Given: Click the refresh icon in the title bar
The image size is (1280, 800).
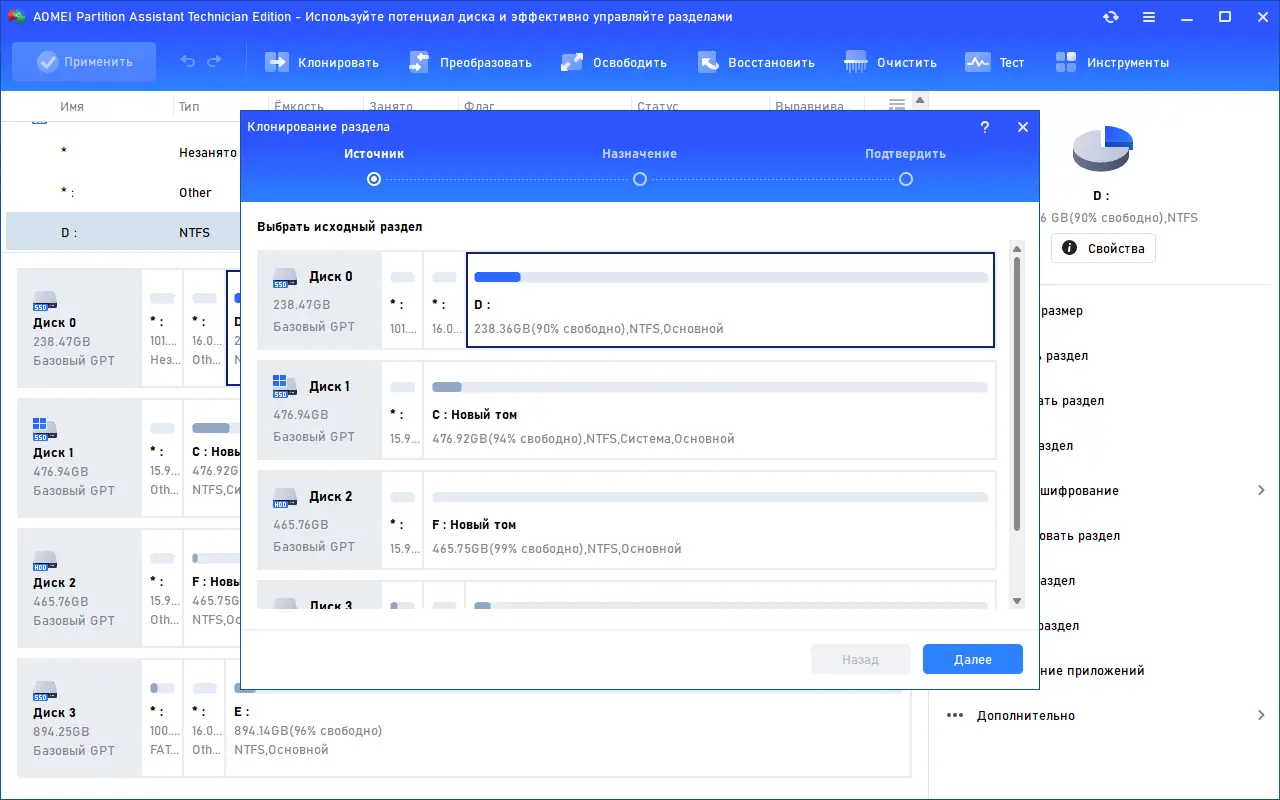Looking at the screenshot, I should pyautogui.click(x=1111, y=17).
